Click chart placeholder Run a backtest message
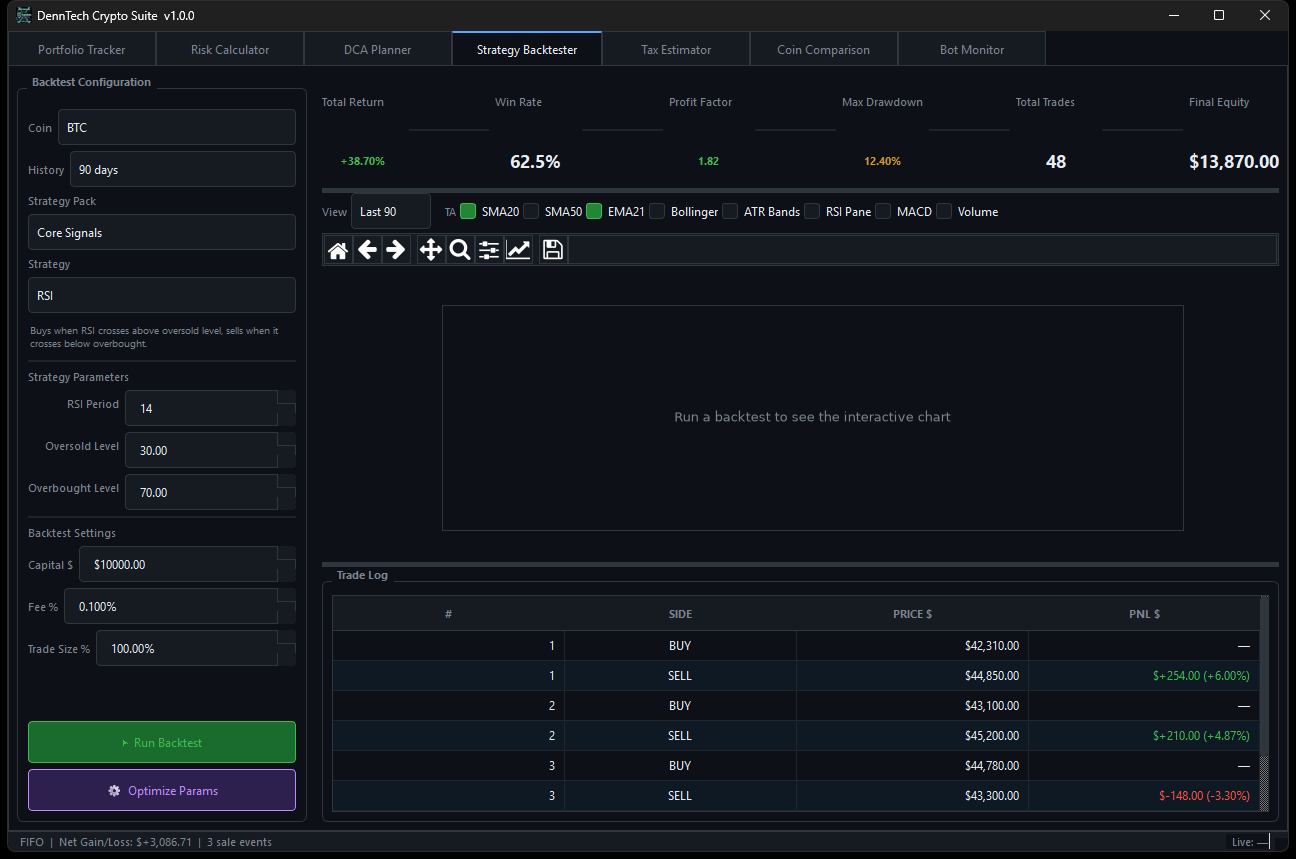Image resolution: width=1296 pixels, height=859 pixels. 812,416
